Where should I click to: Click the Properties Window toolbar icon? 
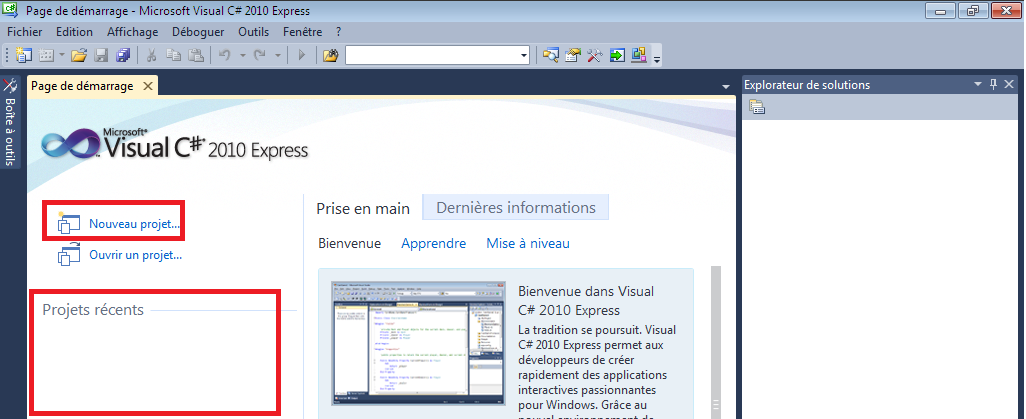[573, 56]
